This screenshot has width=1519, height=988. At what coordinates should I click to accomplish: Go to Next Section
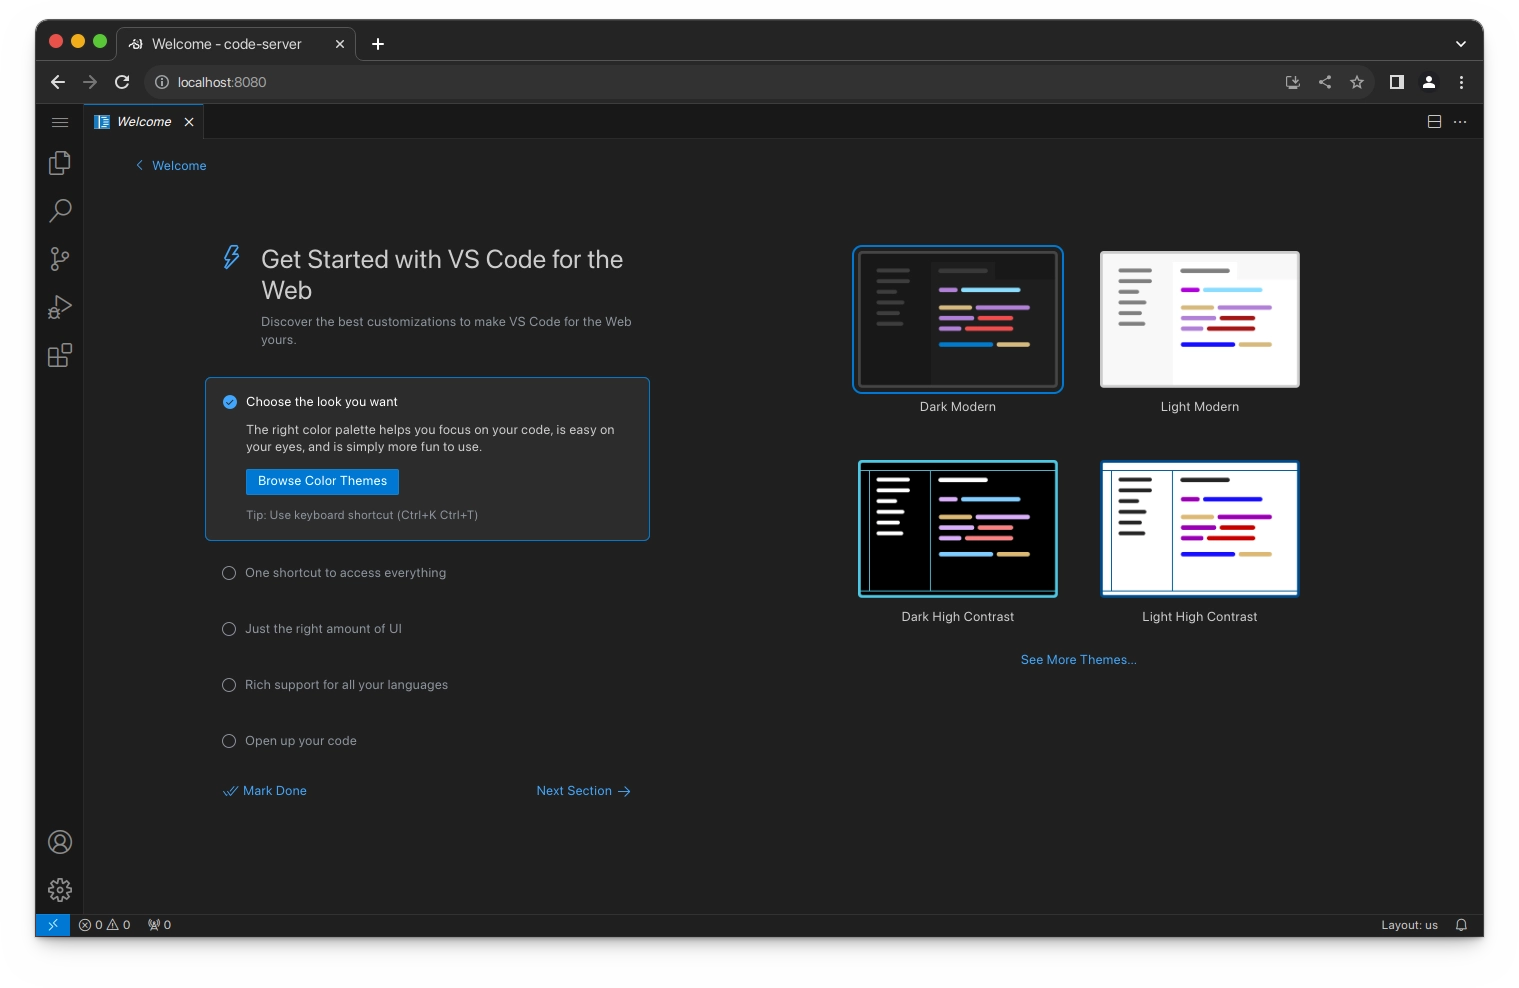tap(583, 791)
